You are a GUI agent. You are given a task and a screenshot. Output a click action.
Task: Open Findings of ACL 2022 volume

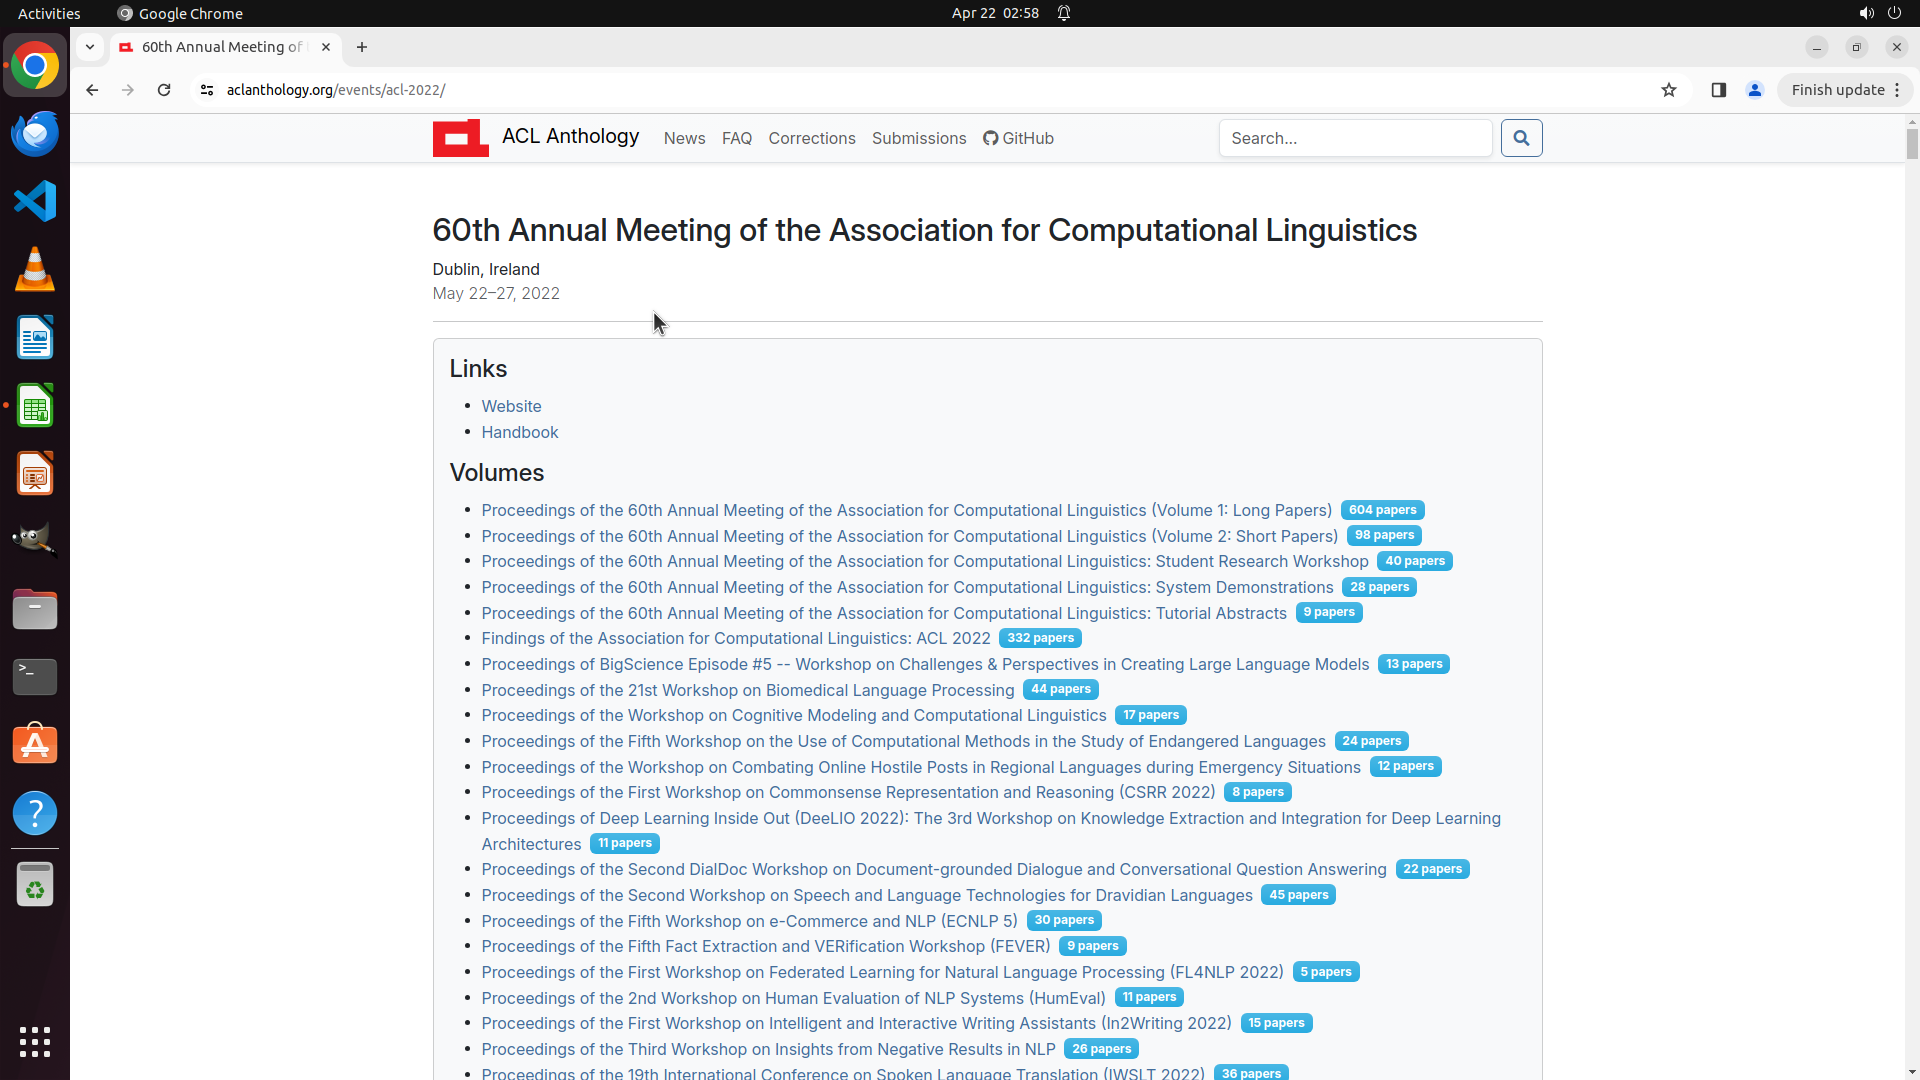click(x=735, y=638)
